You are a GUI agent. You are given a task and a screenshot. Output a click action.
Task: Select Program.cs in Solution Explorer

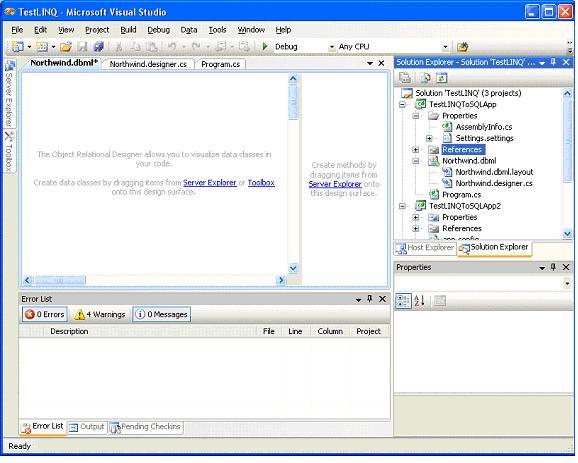point(462,195)
